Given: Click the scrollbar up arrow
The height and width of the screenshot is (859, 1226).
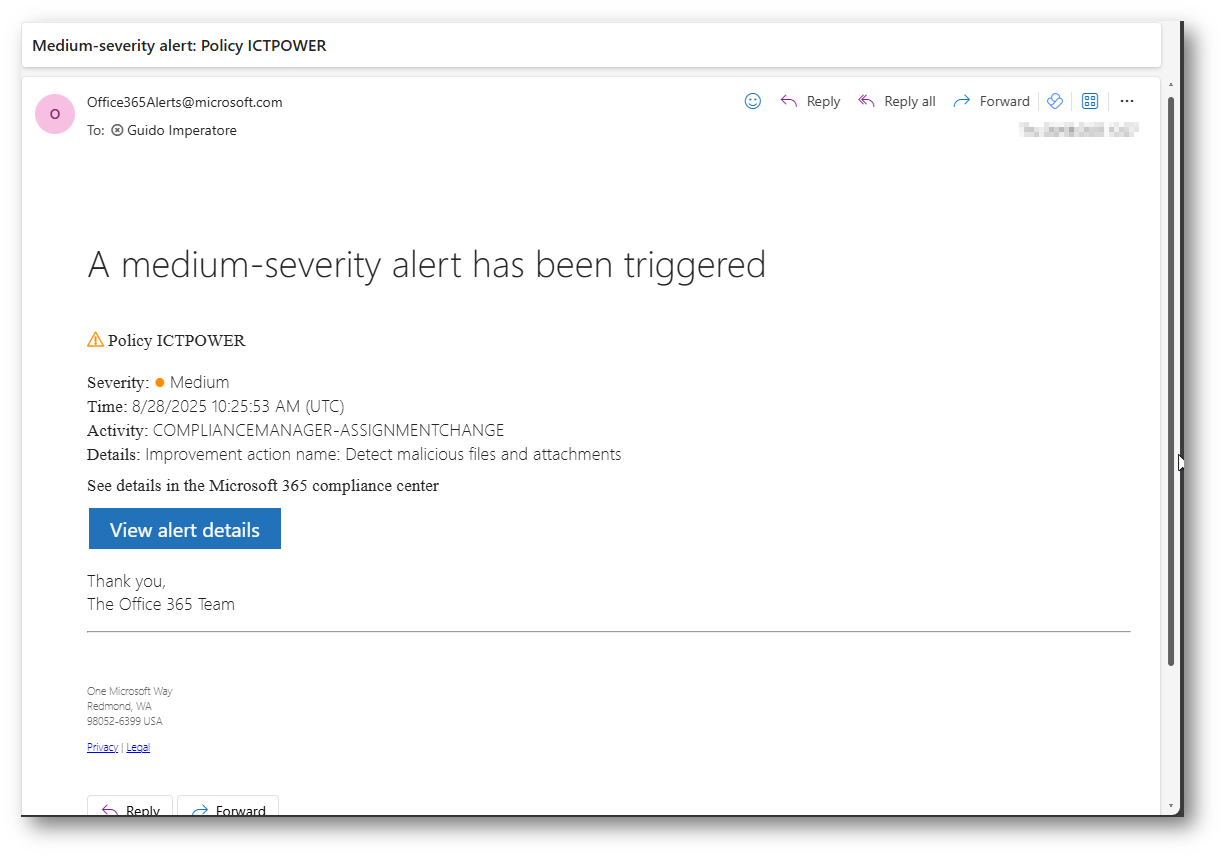Looking at the screenshot, I should click(1171, 86).
